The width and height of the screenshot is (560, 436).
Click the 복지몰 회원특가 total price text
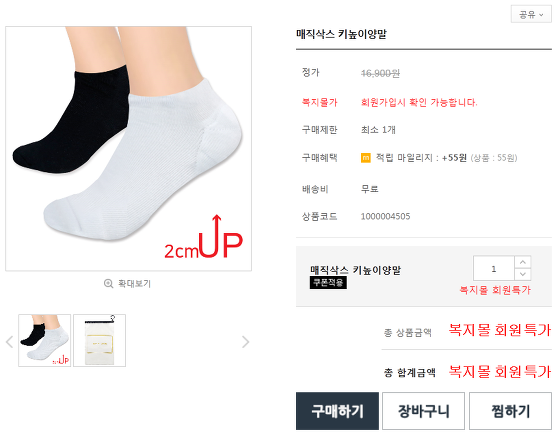500,371
